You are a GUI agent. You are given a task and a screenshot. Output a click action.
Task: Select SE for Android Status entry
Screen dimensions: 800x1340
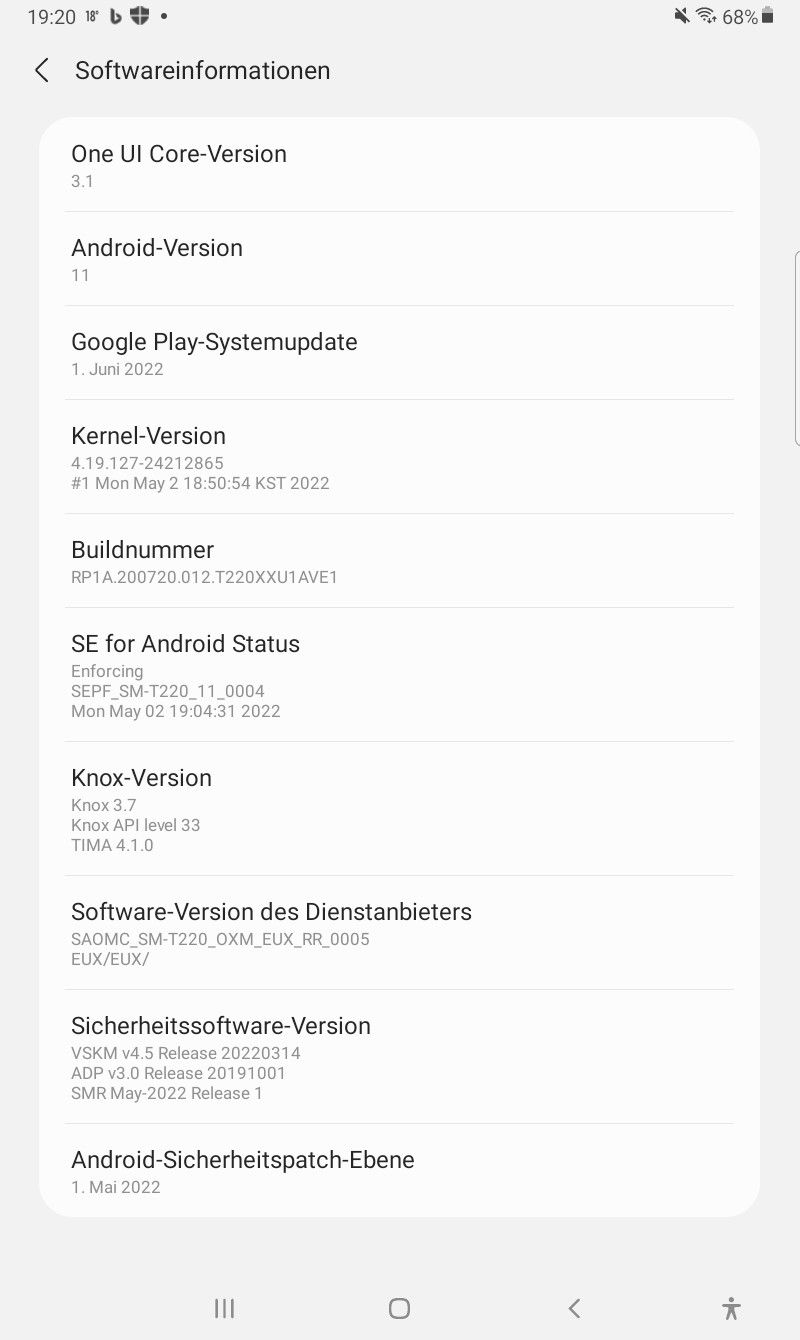coord(400,675)
